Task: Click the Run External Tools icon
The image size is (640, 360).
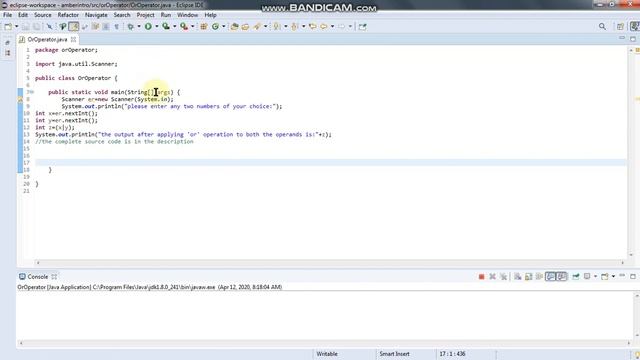Action: (184, 27)
